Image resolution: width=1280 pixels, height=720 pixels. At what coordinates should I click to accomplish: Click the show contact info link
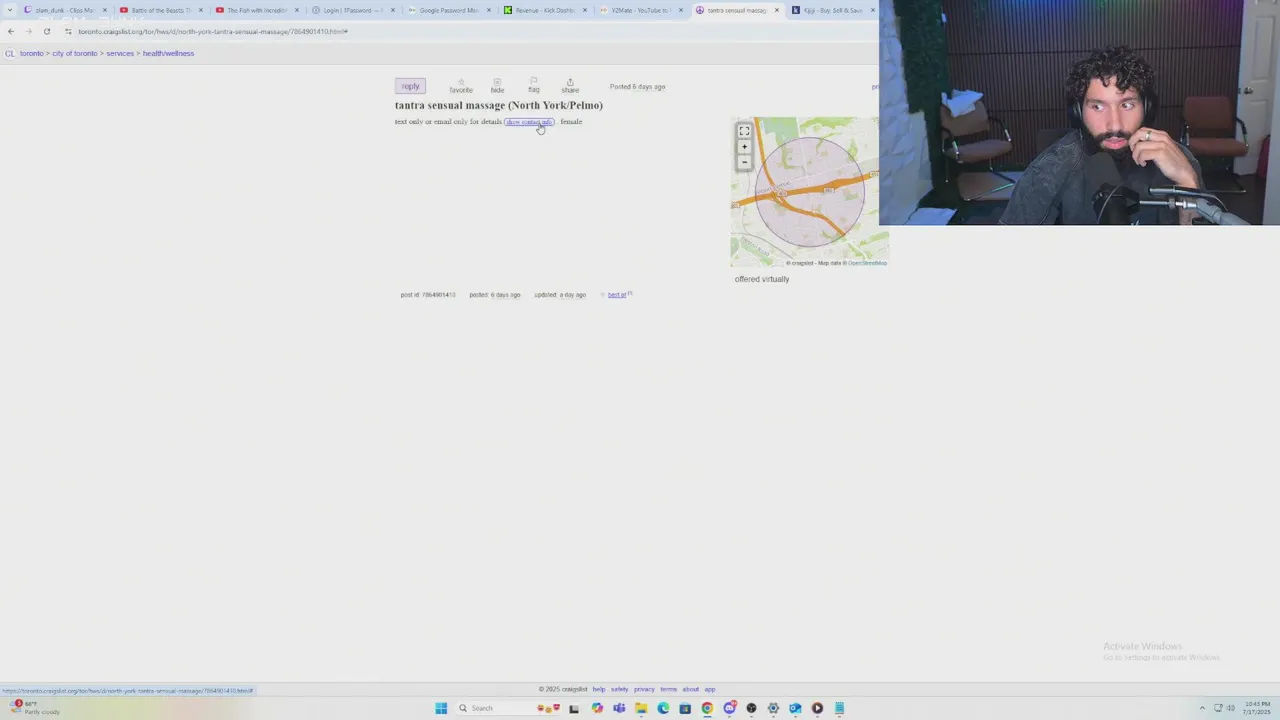tap(529, 122)
